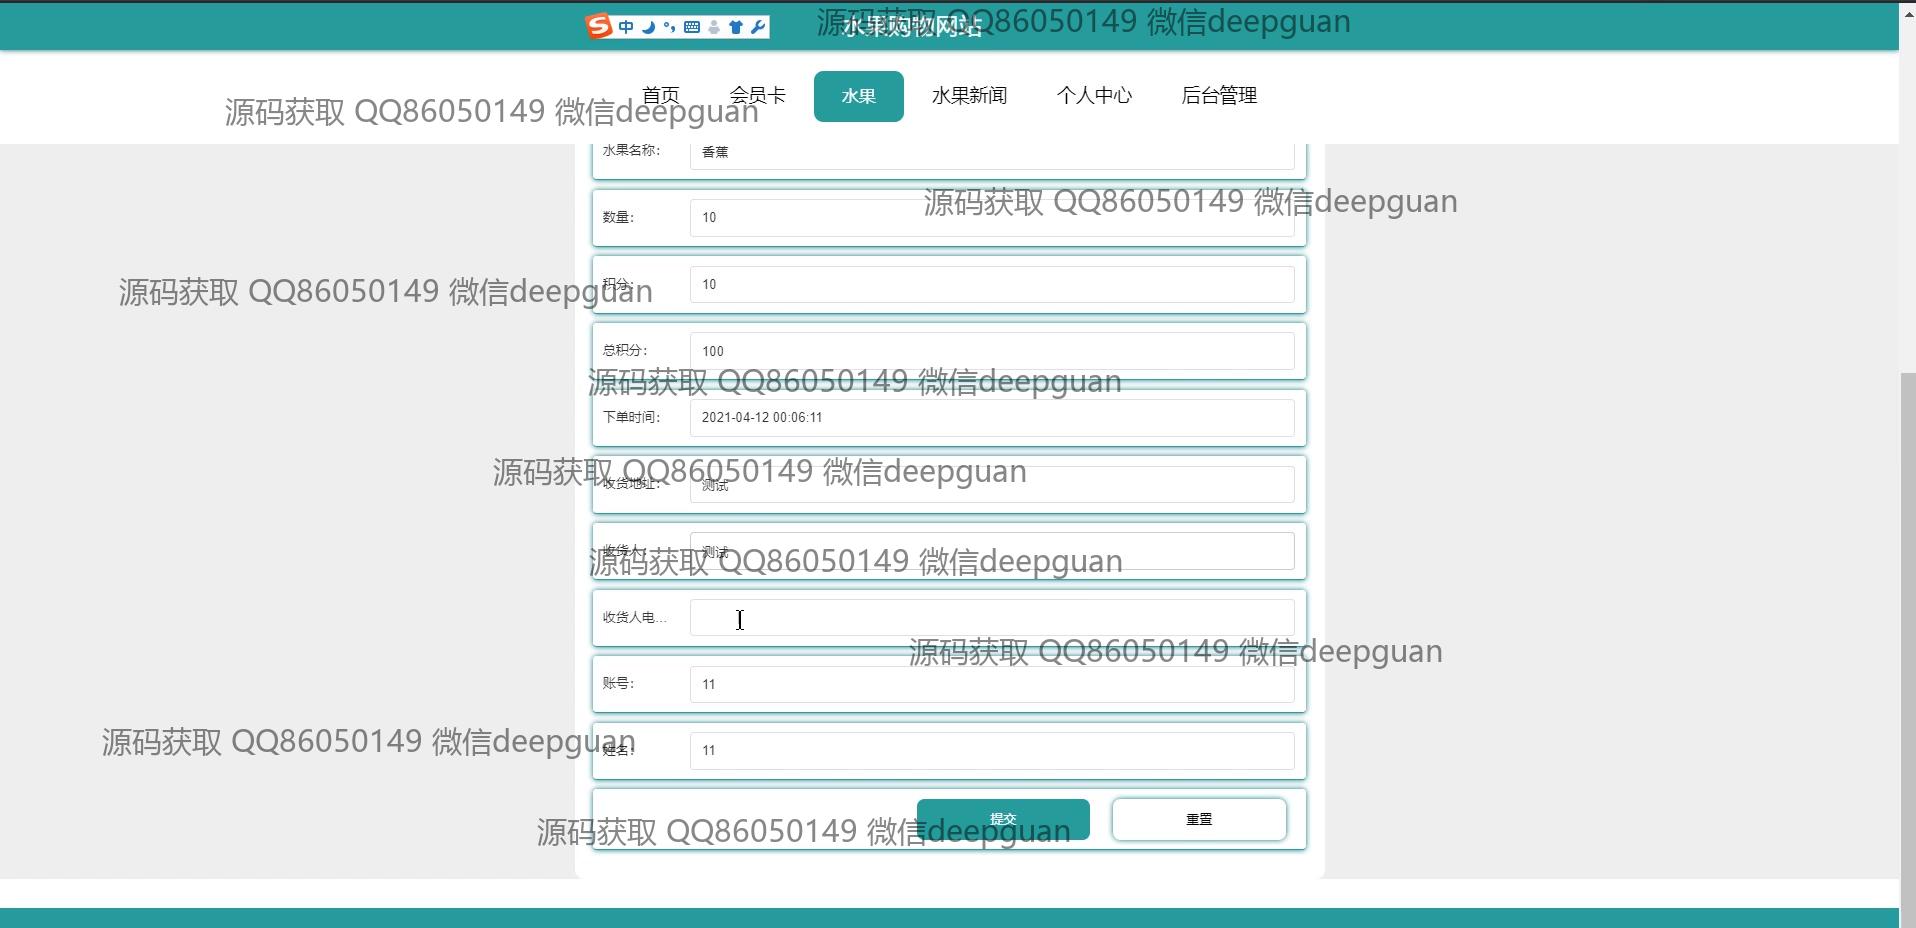Click the 重置 reset button
Screen dimensions: 1916x928
pyautogui.click(x=1198, y=819)
